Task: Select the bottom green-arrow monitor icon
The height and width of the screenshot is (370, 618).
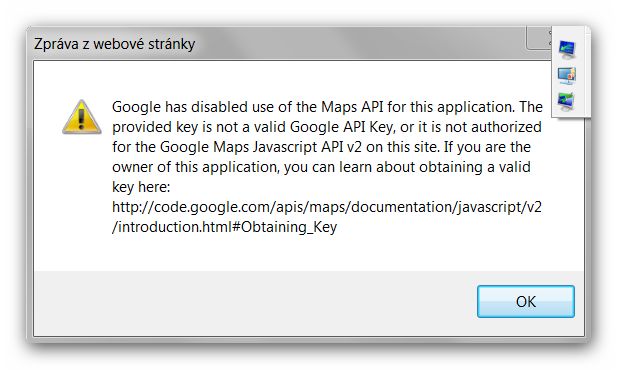Action: tap(566, 101)
